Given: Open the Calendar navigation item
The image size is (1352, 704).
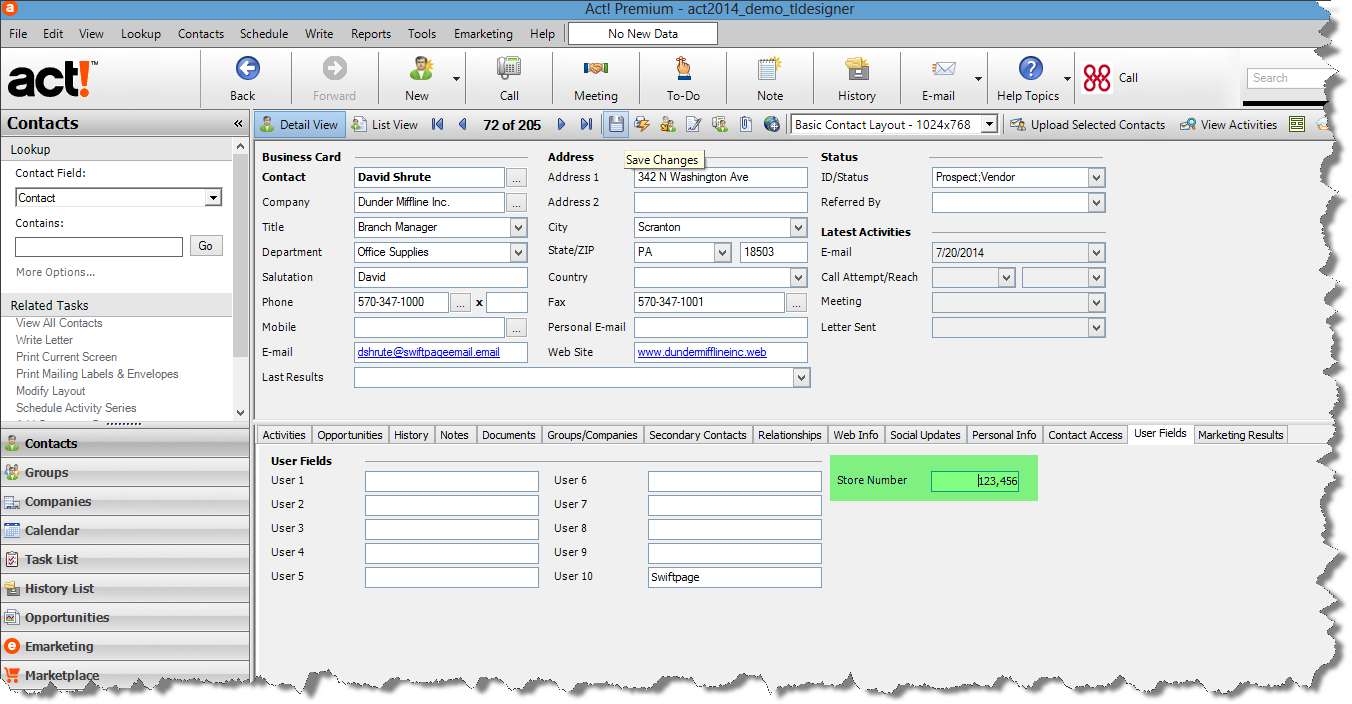Looking at the screenshot, I should click(x=125, y=531).
